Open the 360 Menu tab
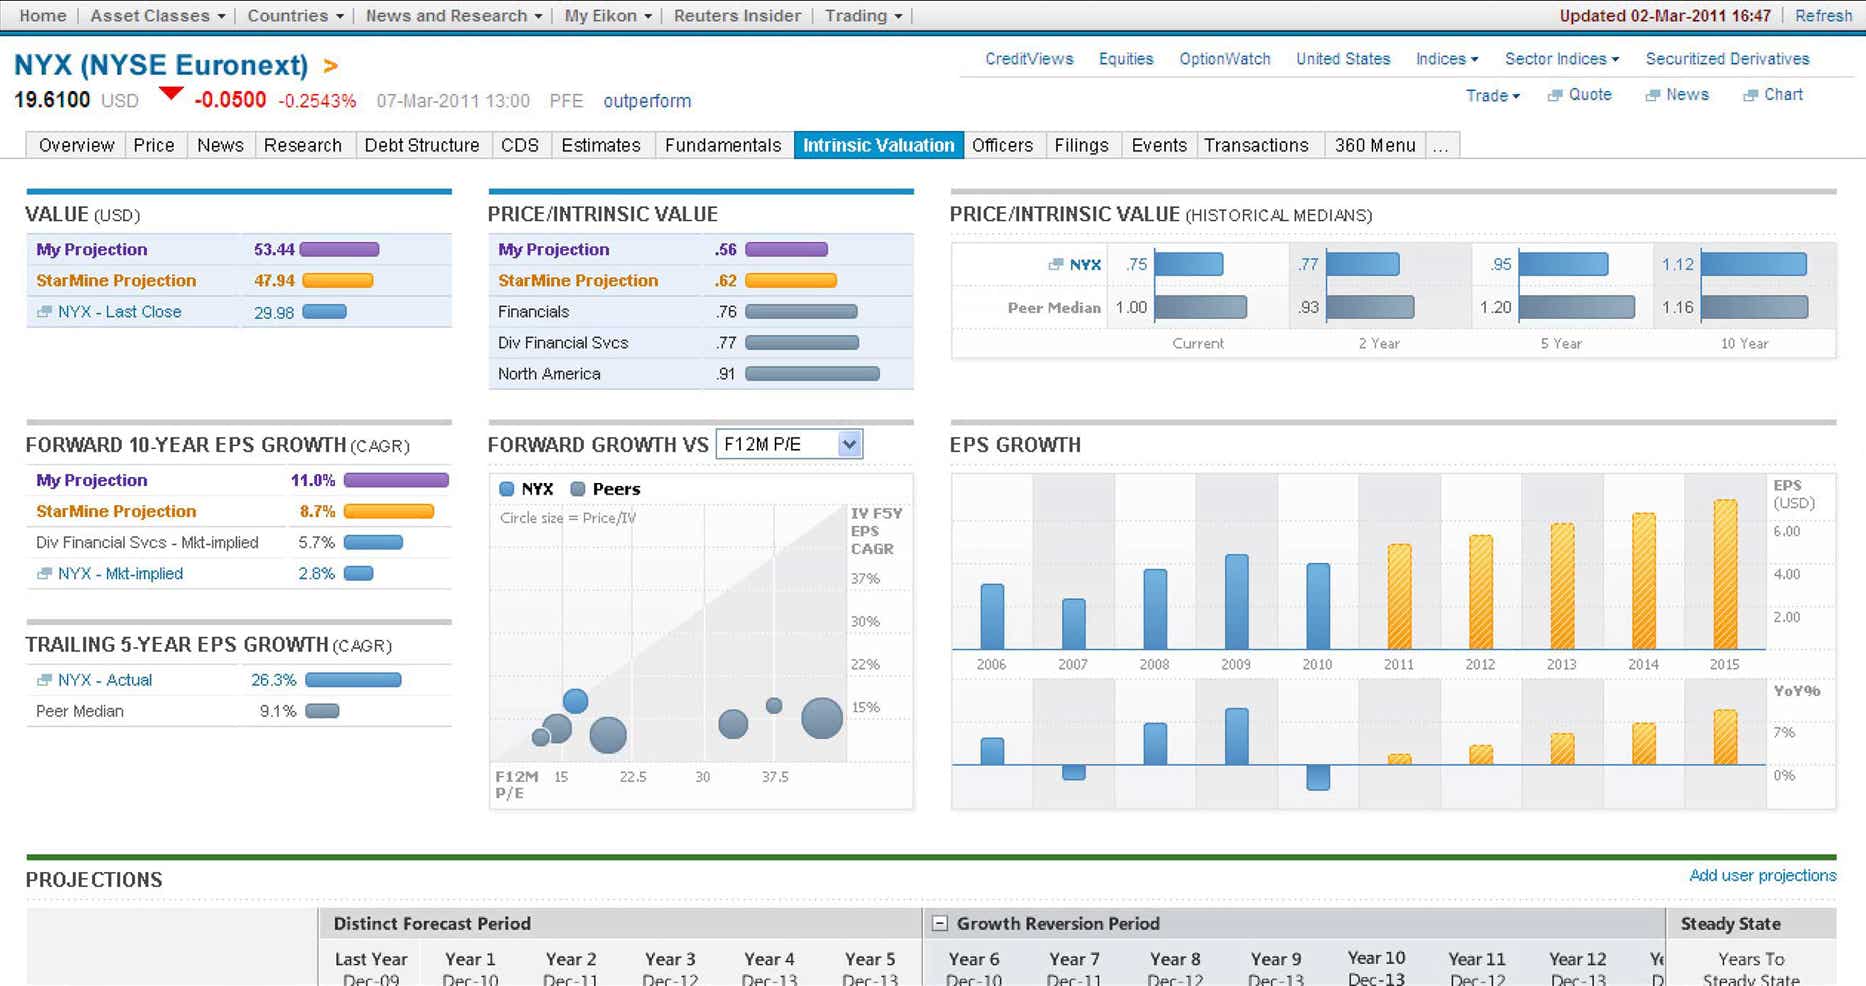Screen dimensions: 1866x986 click(1375, 146)
